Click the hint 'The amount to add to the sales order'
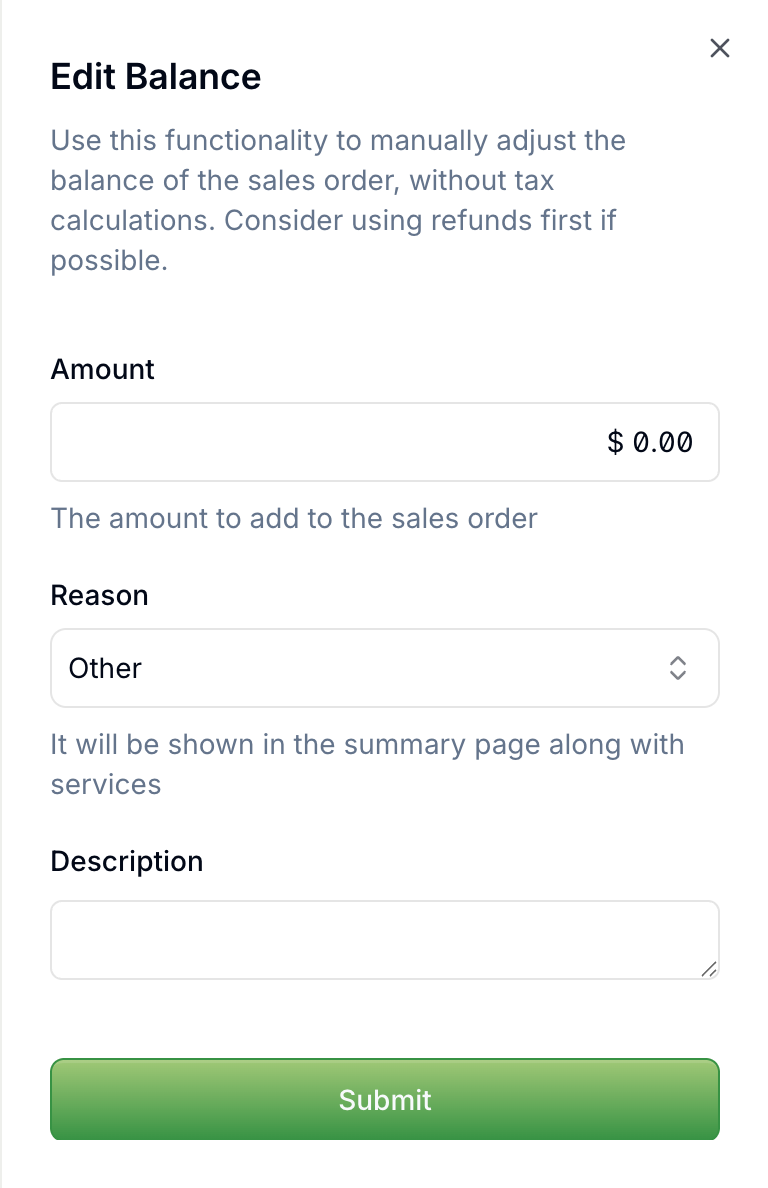The height and width of the screenshot is (1188, 768). 294,519
